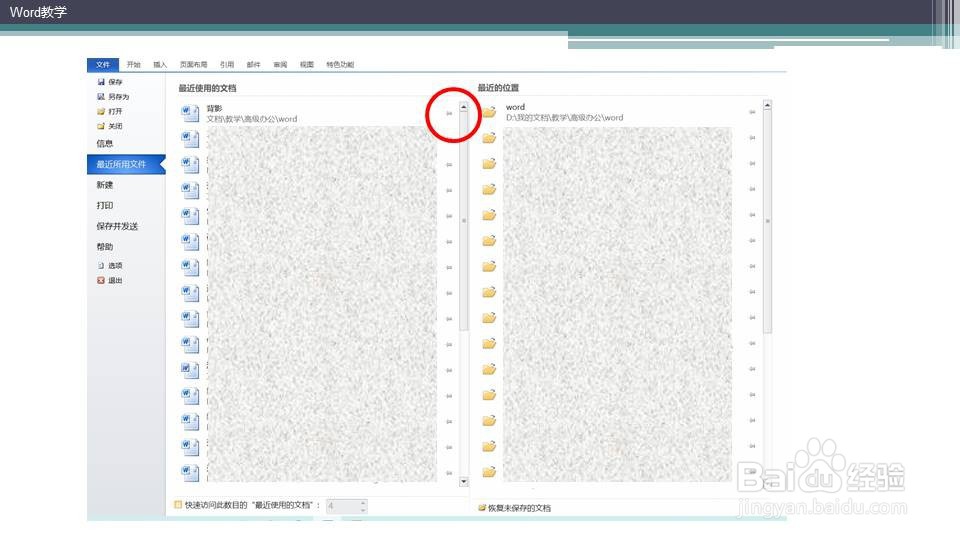Image resolution: width=960 pixels, height=540 pixels.
Task: Pin the word folder in recent places
Action: (752, 112)
